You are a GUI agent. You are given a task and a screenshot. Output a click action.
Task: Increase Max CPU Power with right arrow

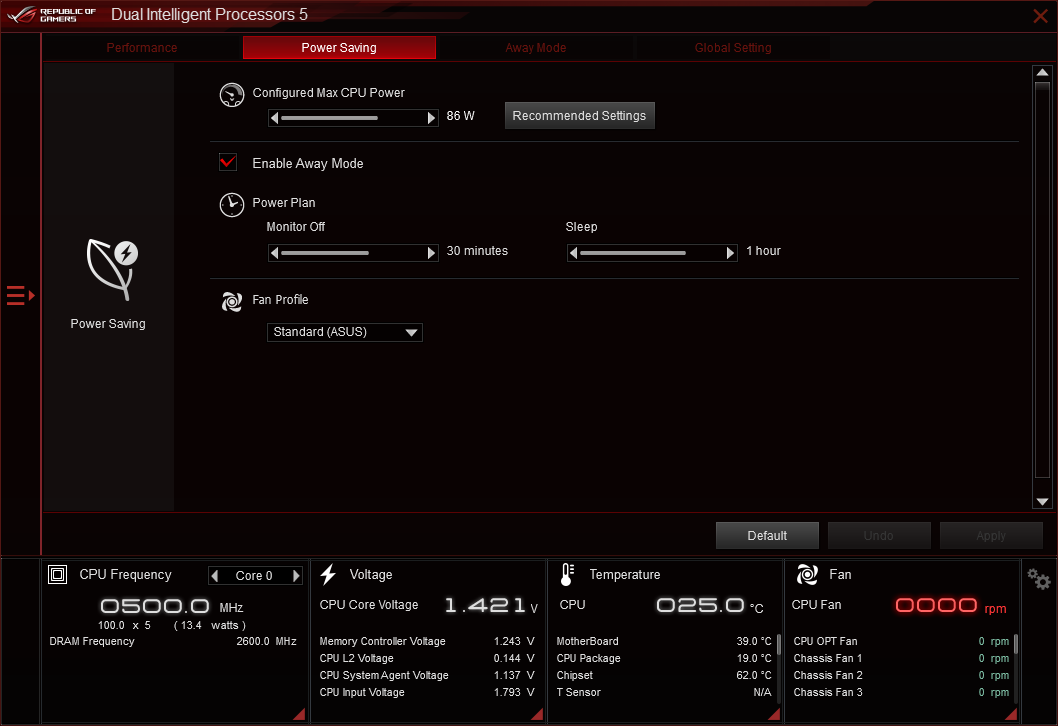tap(431, 118)
